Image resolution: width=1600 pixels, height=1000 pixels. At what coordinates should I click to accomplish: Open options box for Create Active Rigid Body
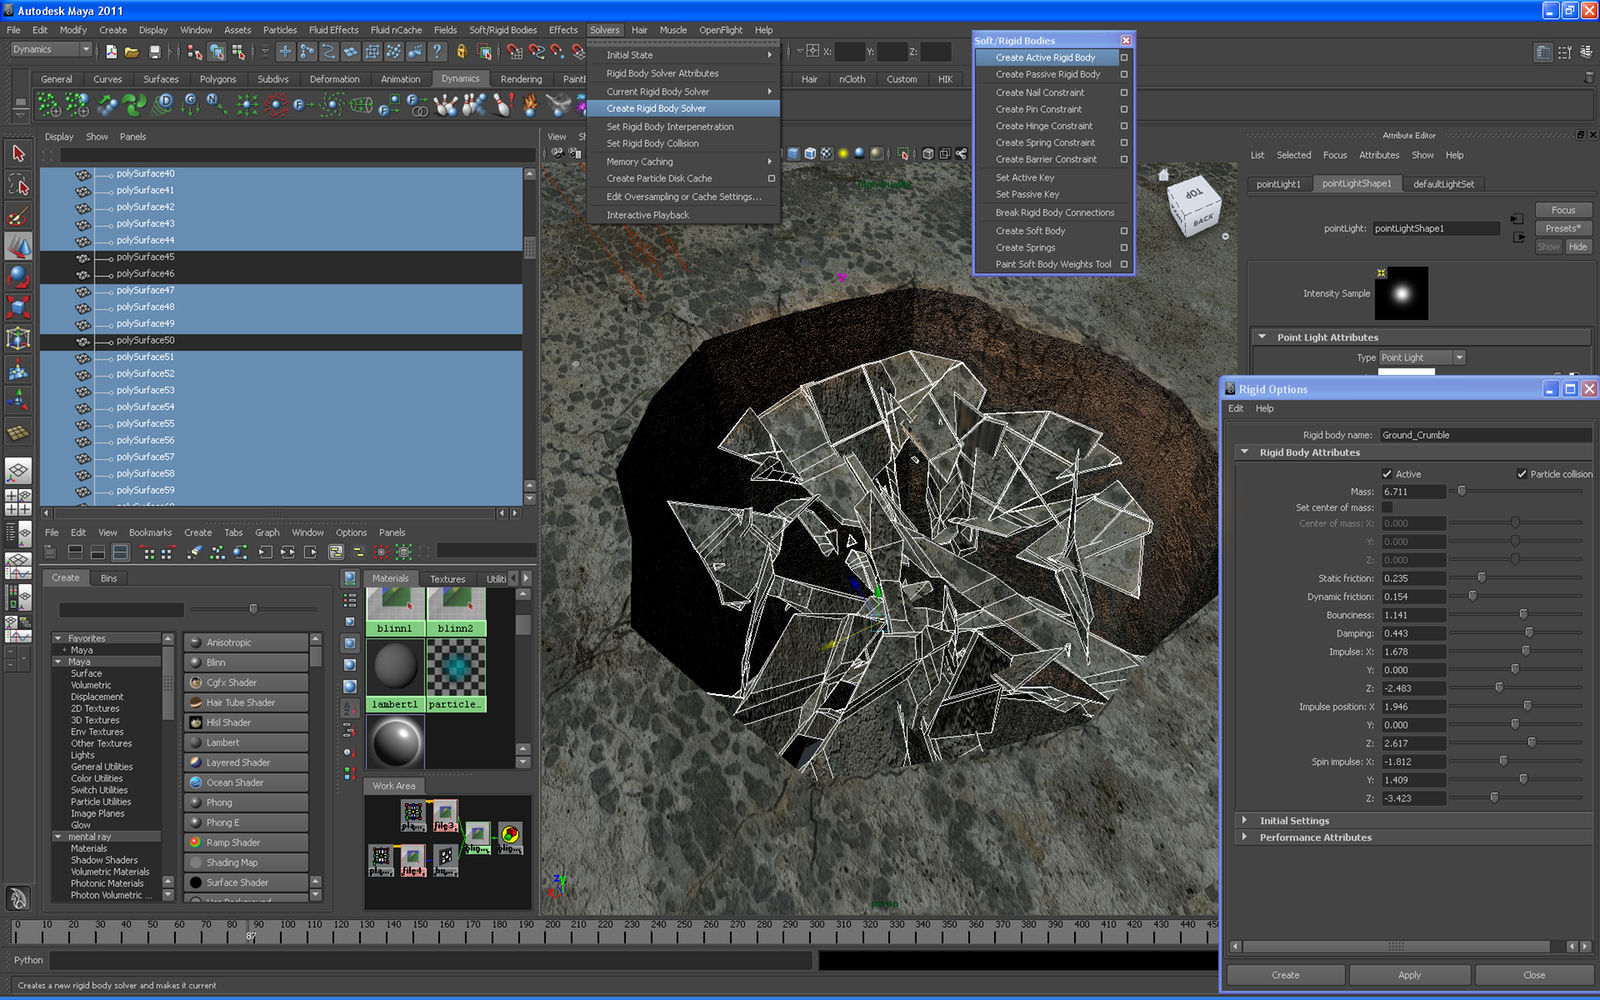coord(1124,58)
